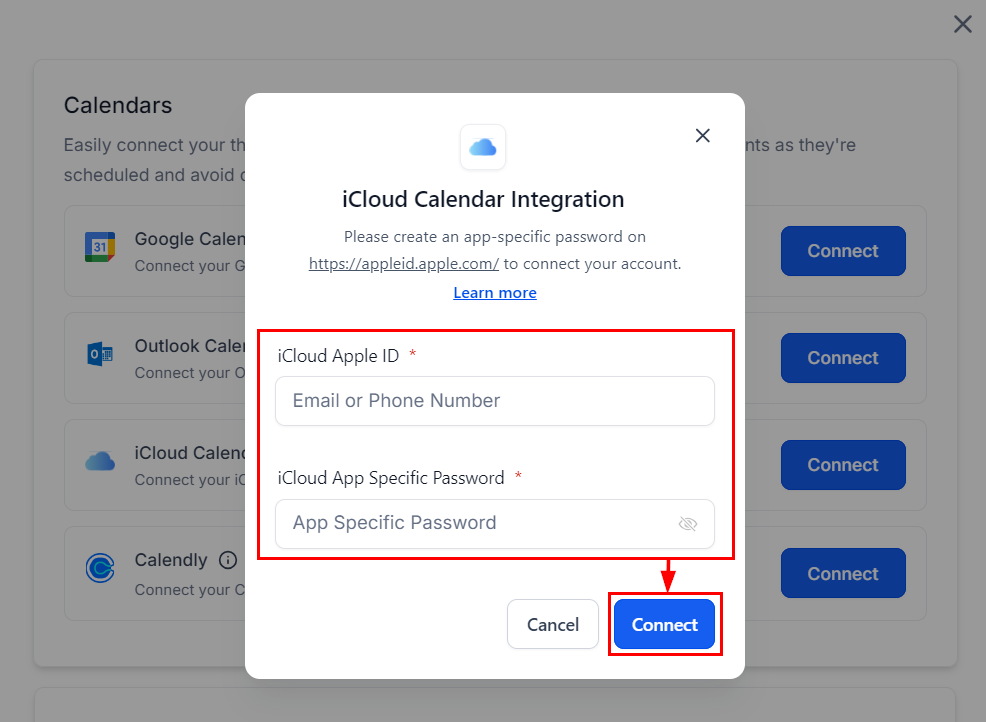
Task: Click the Outlook Calendar logo icon
Action: tap(100, 354)
